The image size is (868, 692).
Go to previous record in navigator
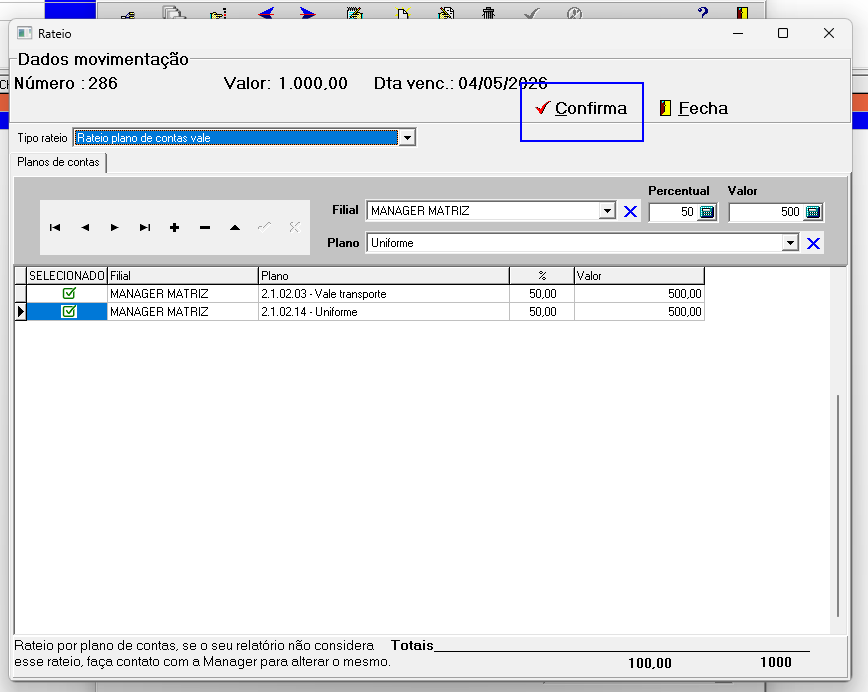(85, 228)
